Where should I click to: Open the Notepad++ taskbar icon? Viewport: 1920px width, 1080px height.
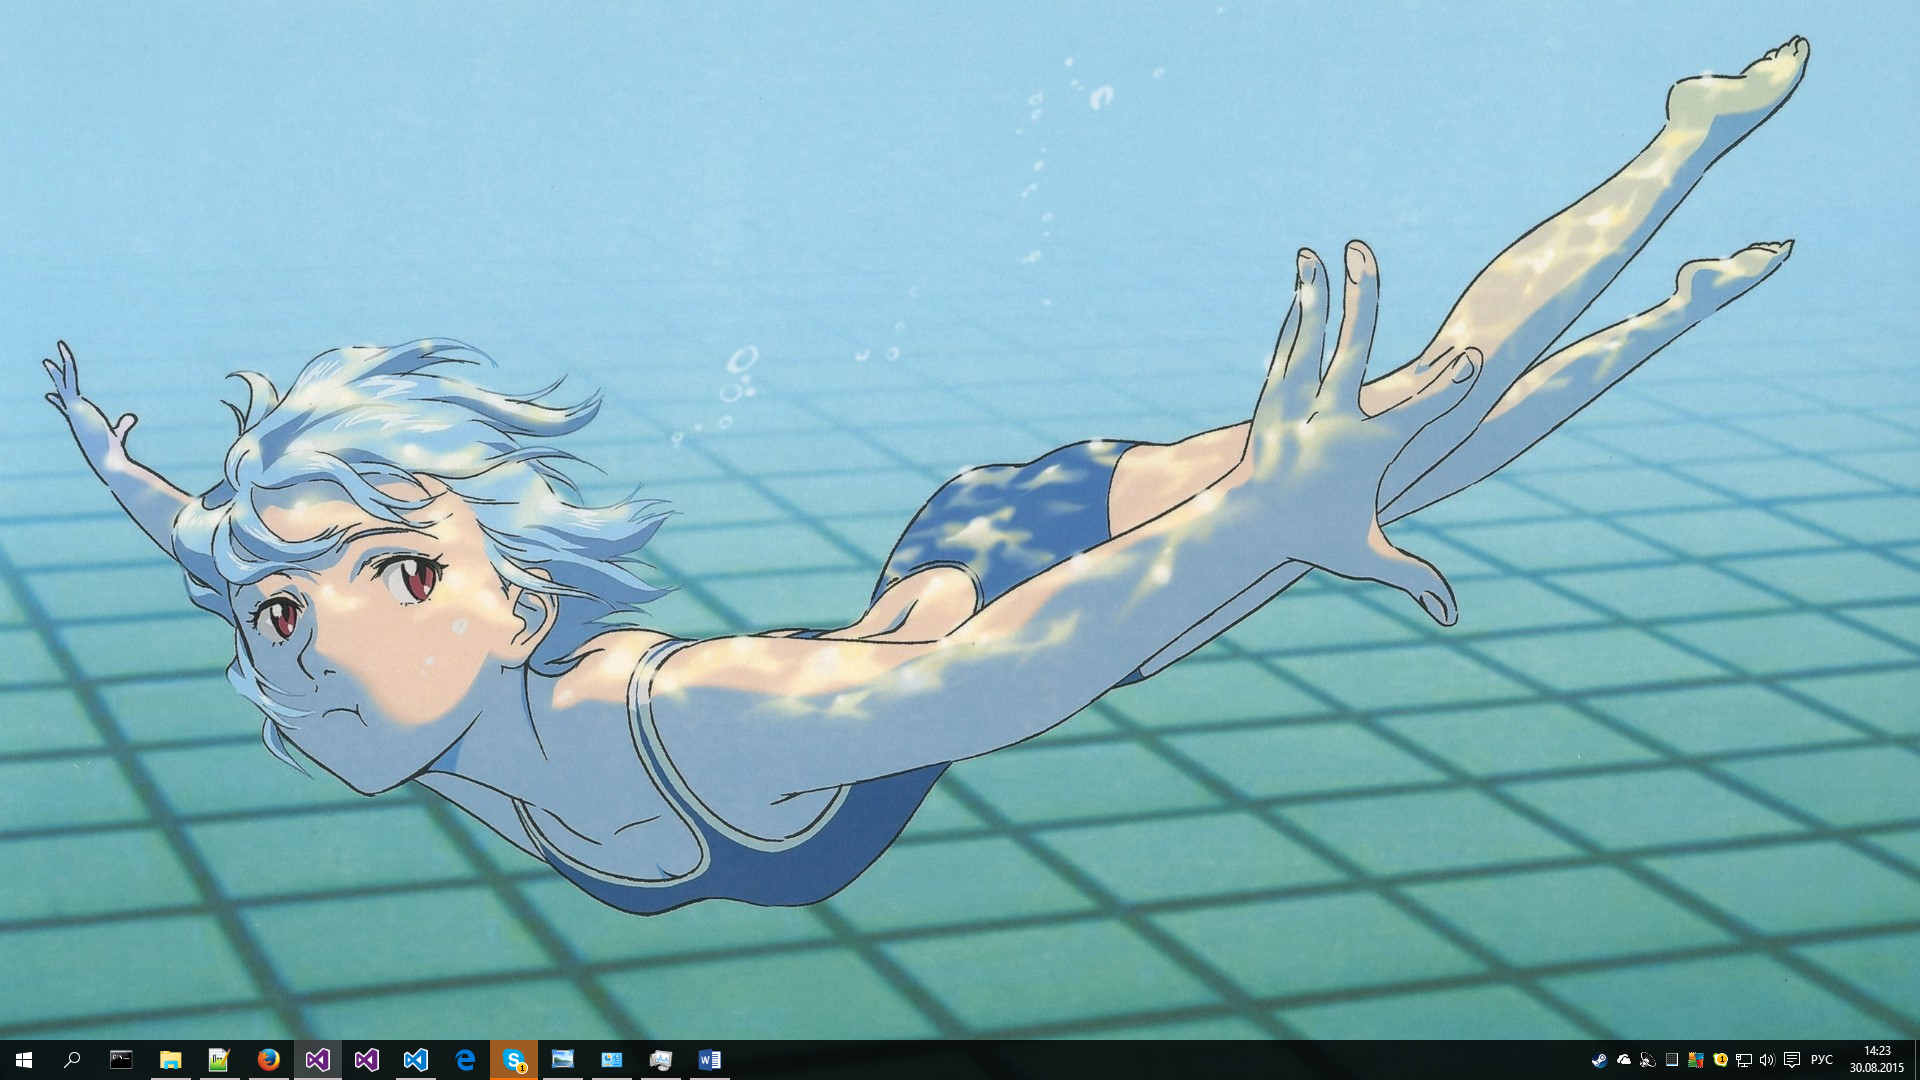click(219, 1060)
